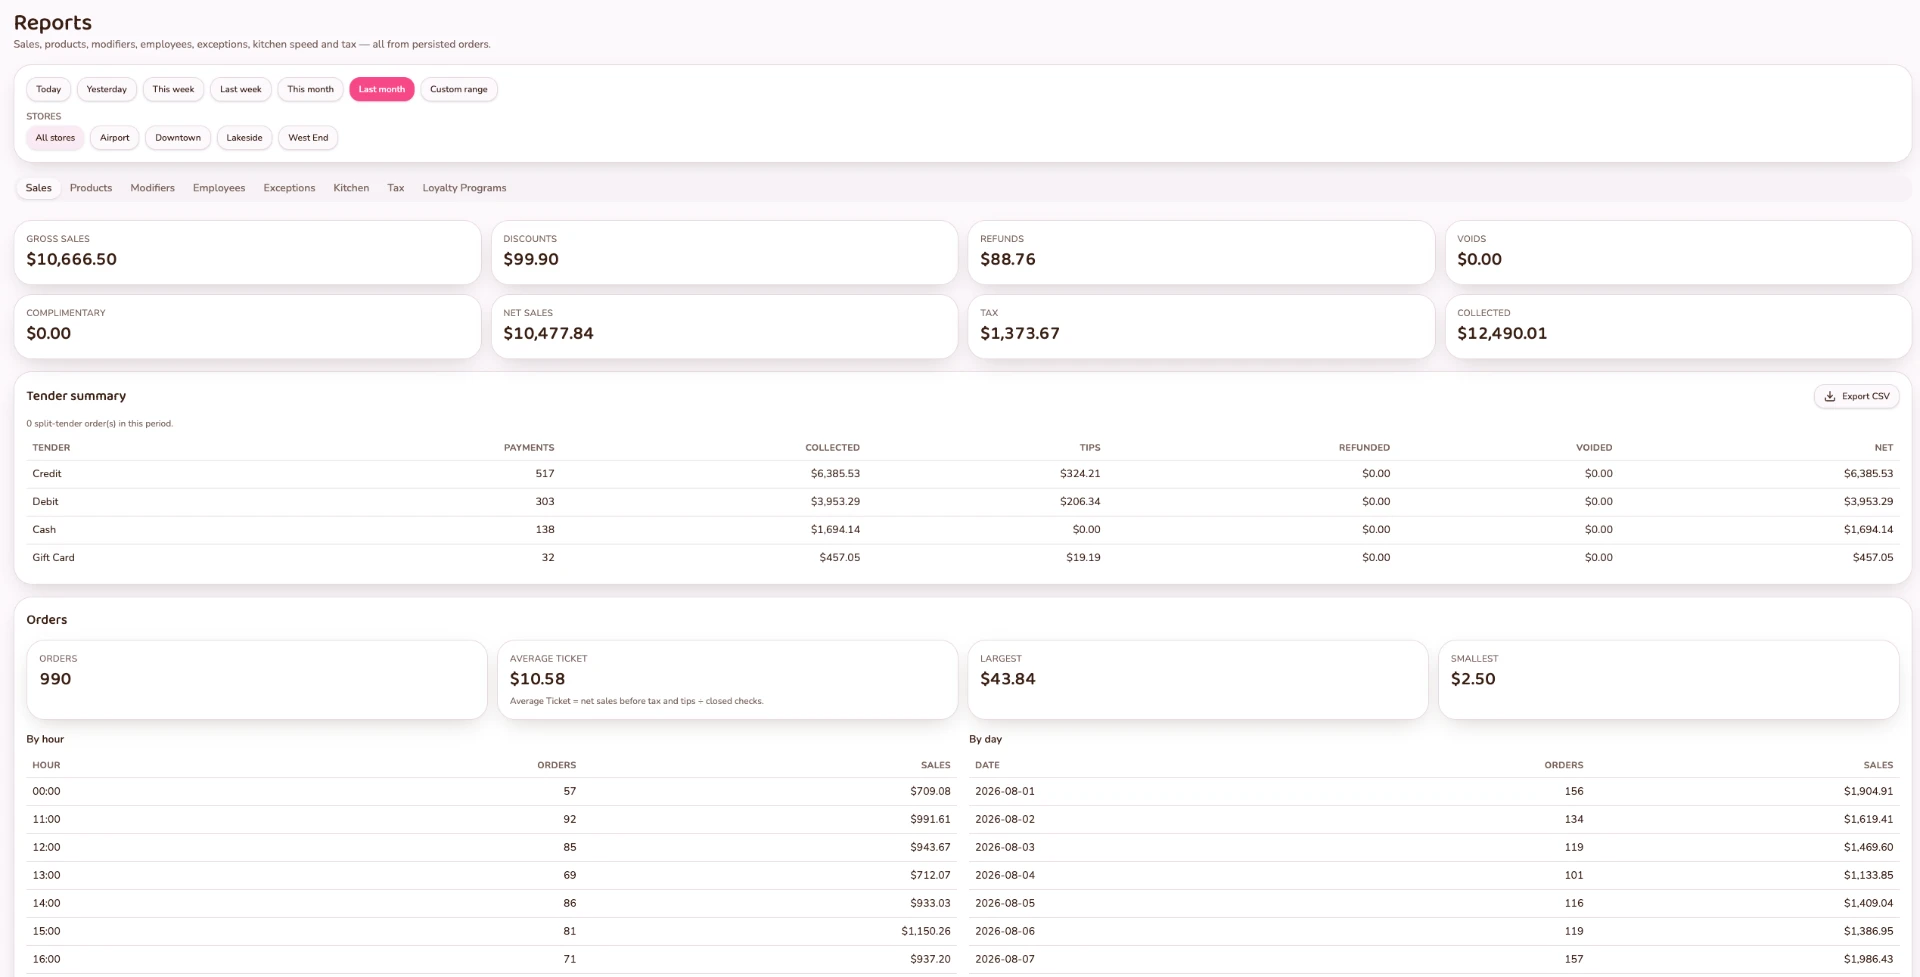Select the Debit tender row label
This screenshot has width=1920, height=977.
coord(45,502)
